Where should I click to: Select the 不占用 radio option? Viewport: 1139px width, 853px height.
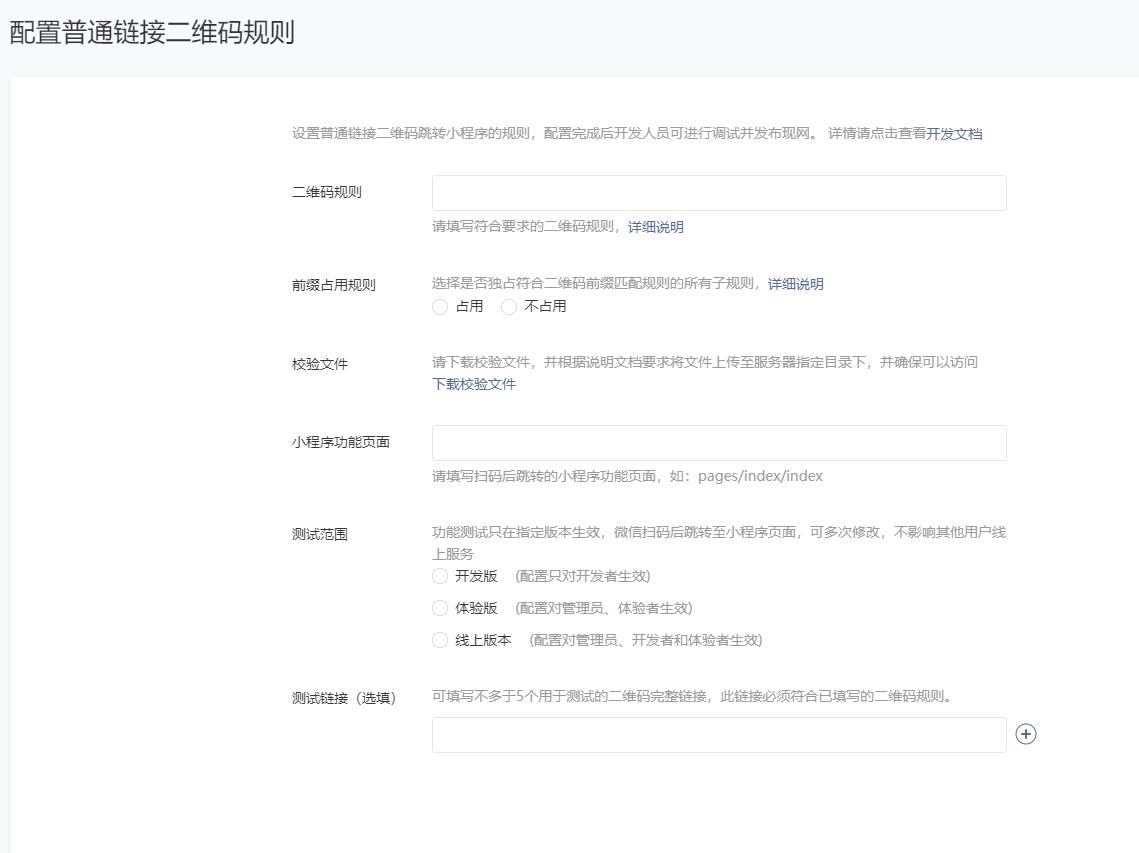pos(509,307)
